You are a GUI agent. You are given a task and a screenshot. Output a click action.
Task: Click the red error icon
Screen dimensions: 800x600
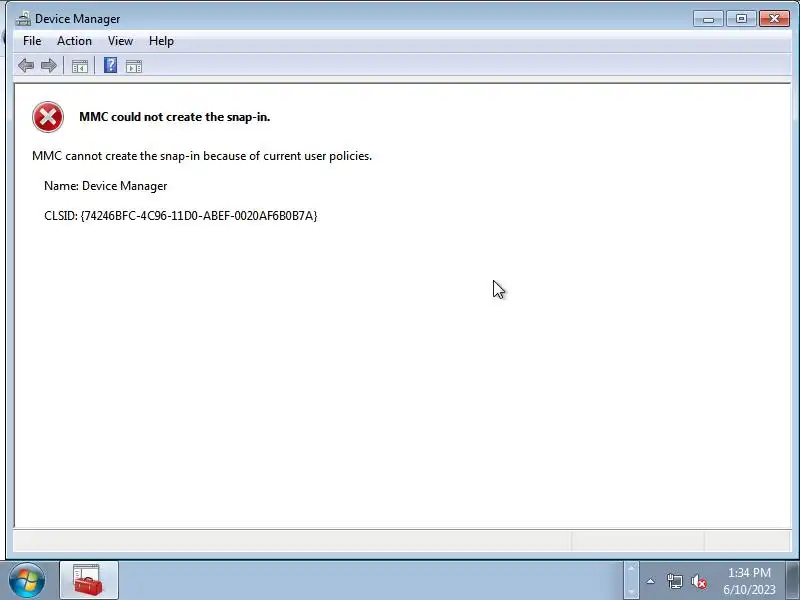(x=48, y=117)
